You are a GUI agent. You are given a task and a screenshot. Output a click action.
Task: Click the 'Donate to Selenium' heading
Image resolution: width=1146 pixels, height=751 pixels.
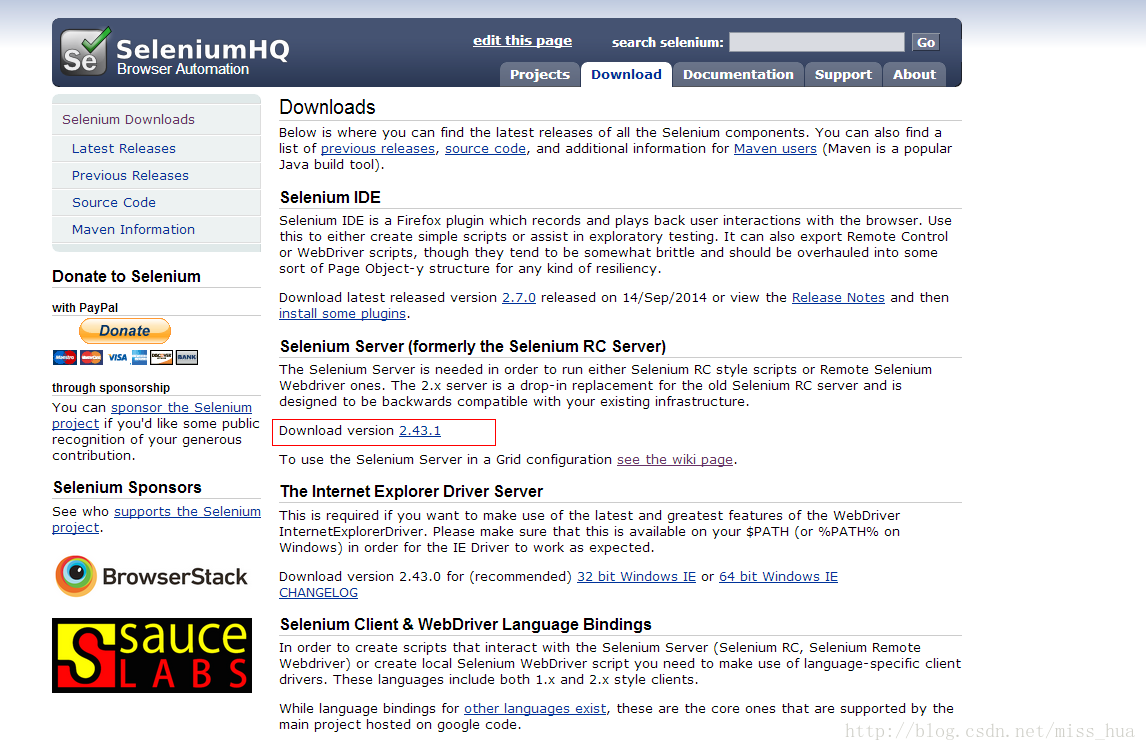[x=126, y=276]
